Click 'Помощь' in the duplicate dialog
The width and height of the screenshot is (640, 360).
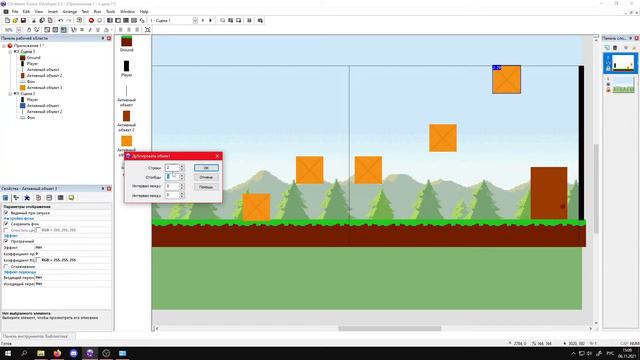(206, 187)
